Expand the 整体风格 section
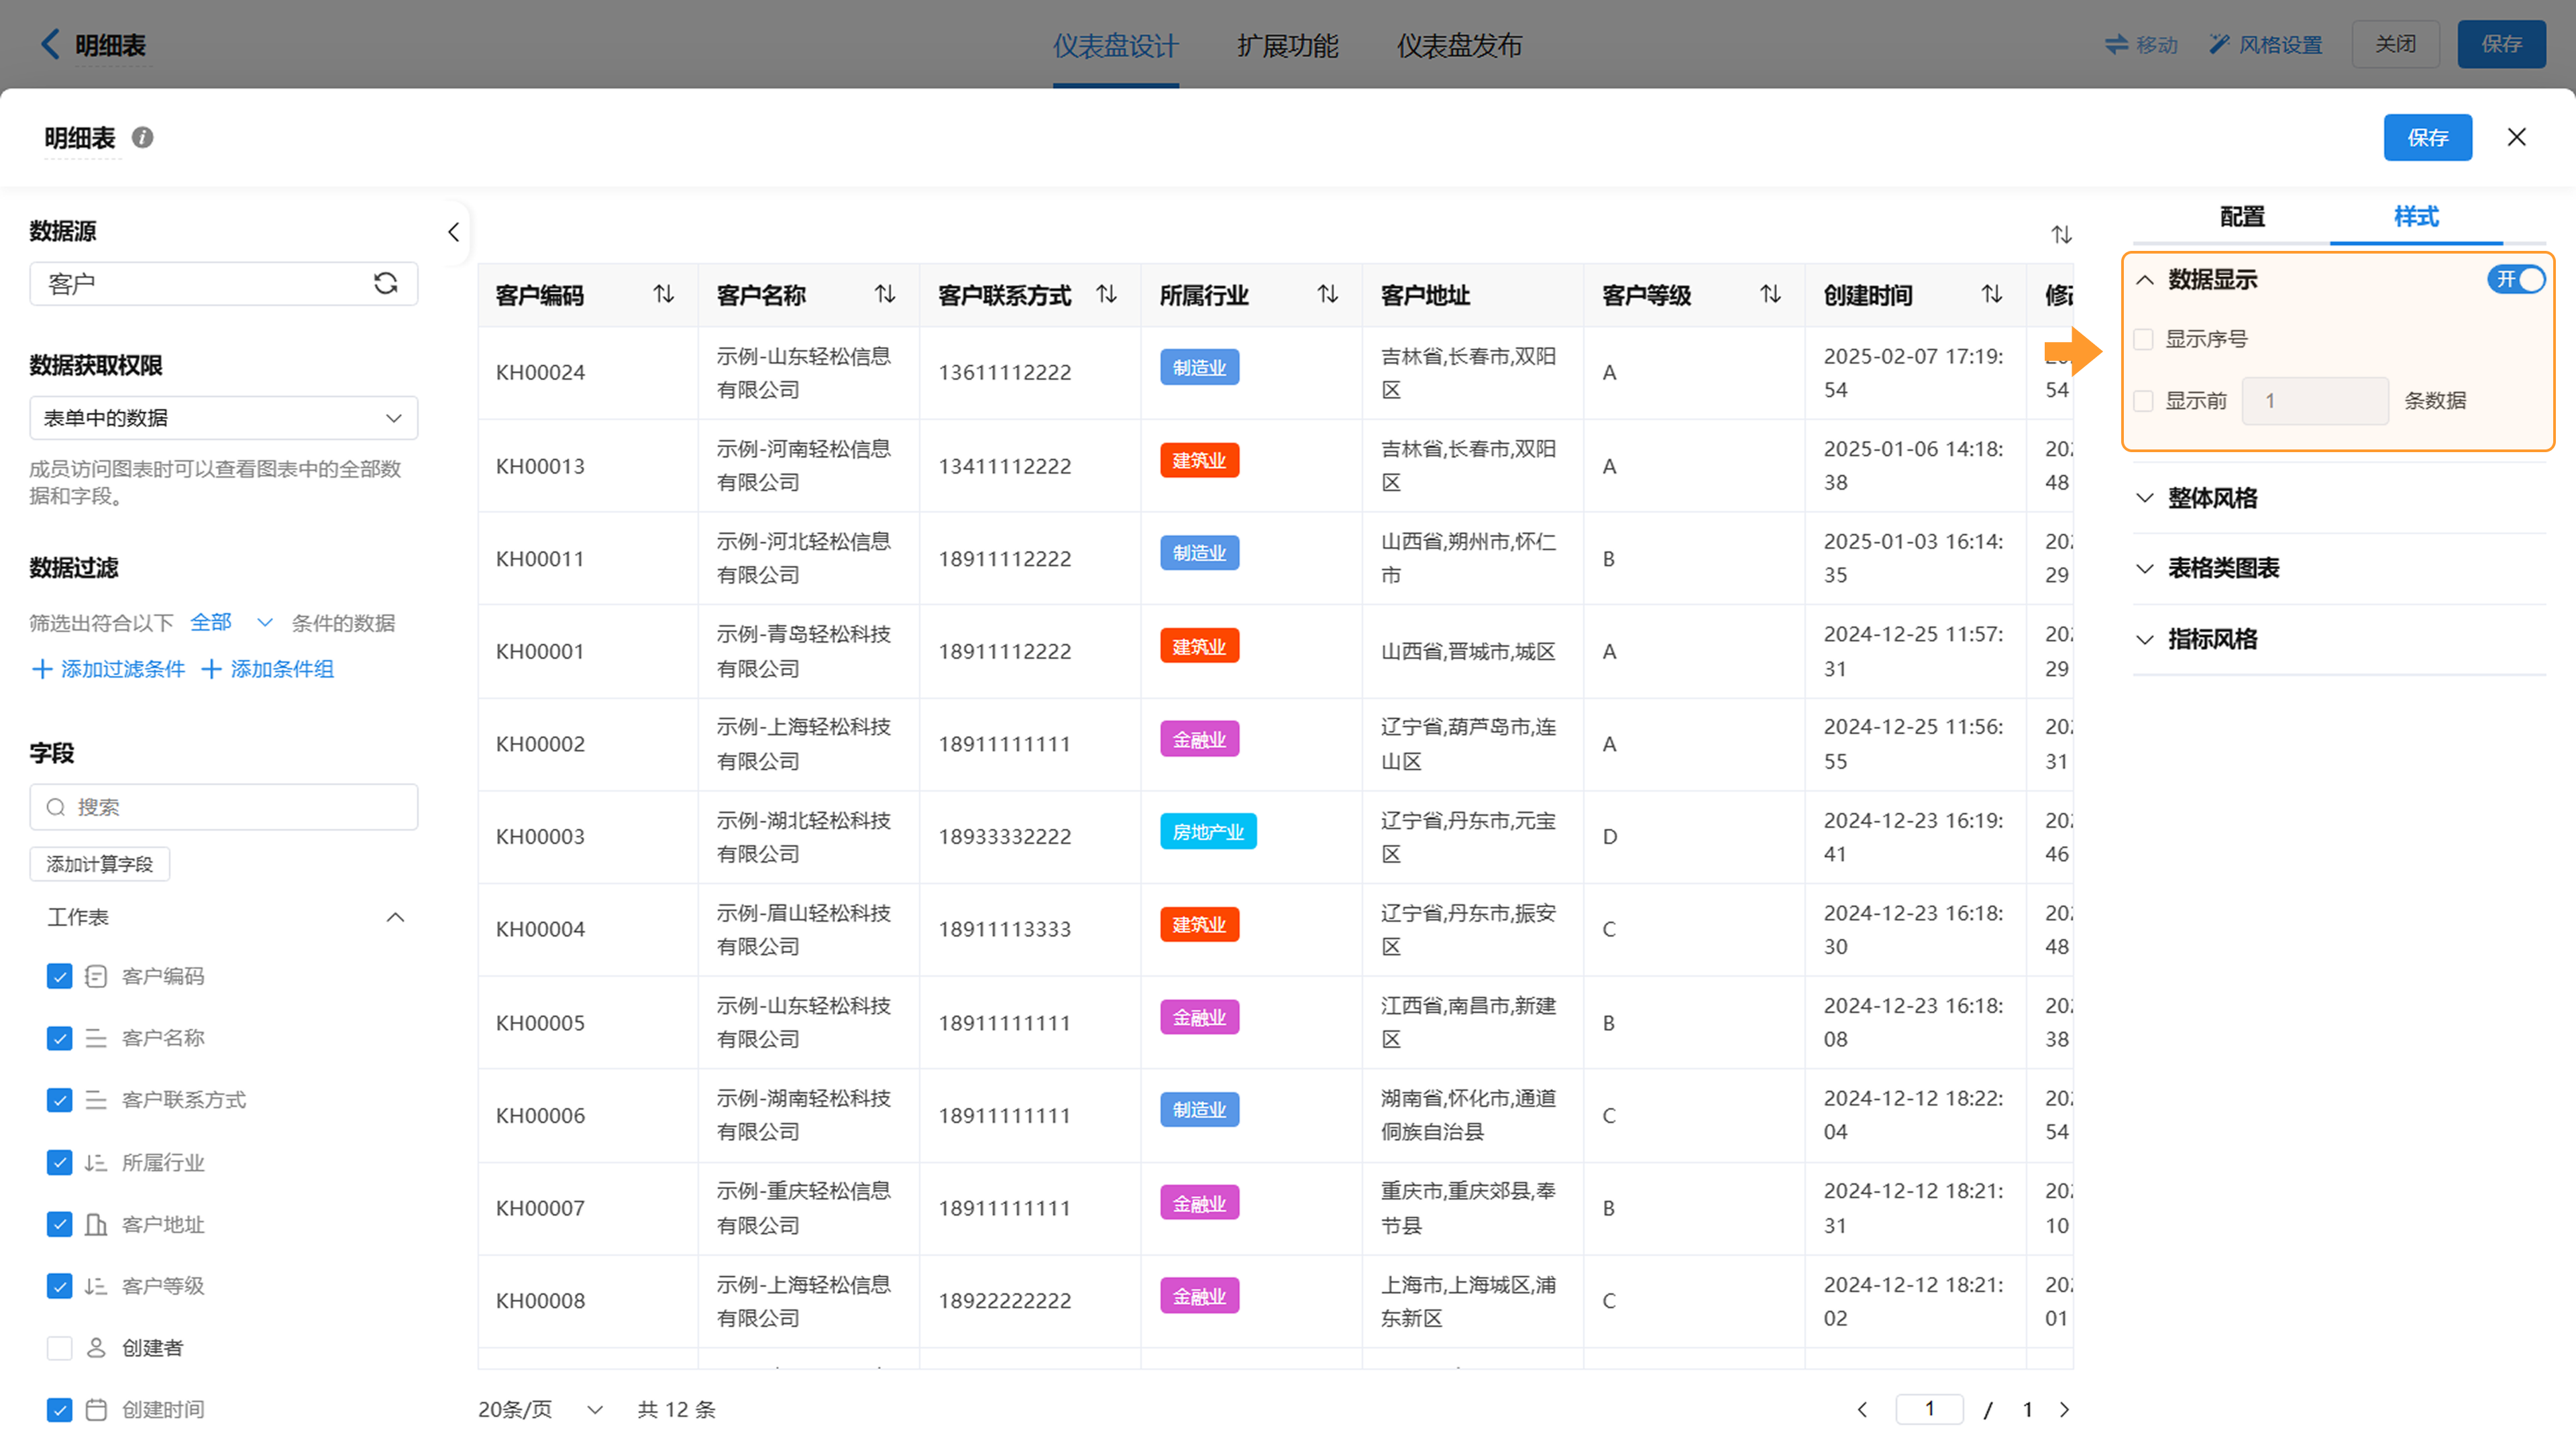Screen dimensions: 2576x1449 2144,497
